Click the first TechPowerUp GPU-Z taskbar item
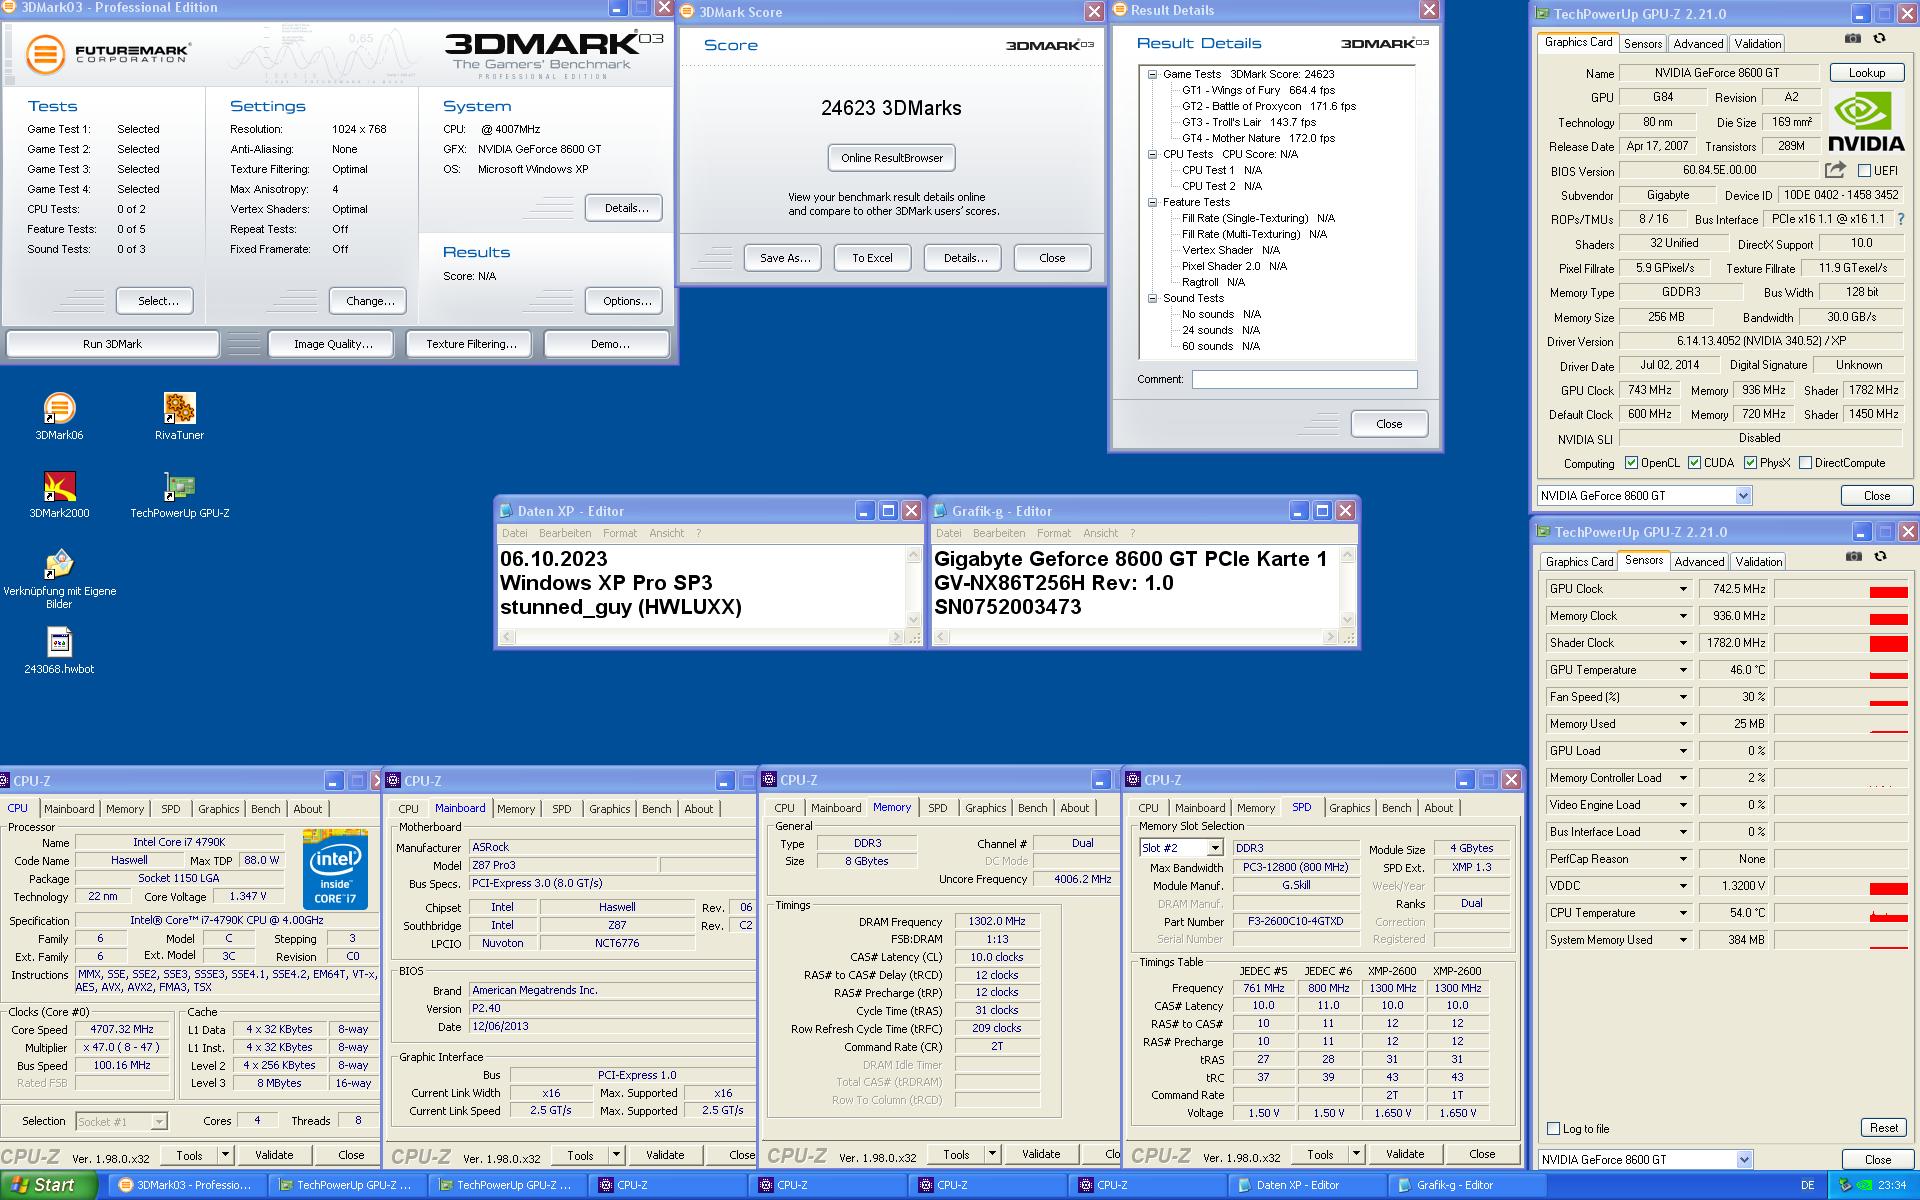Viewport: 1920px width, 1200px height. point(346,1185)
